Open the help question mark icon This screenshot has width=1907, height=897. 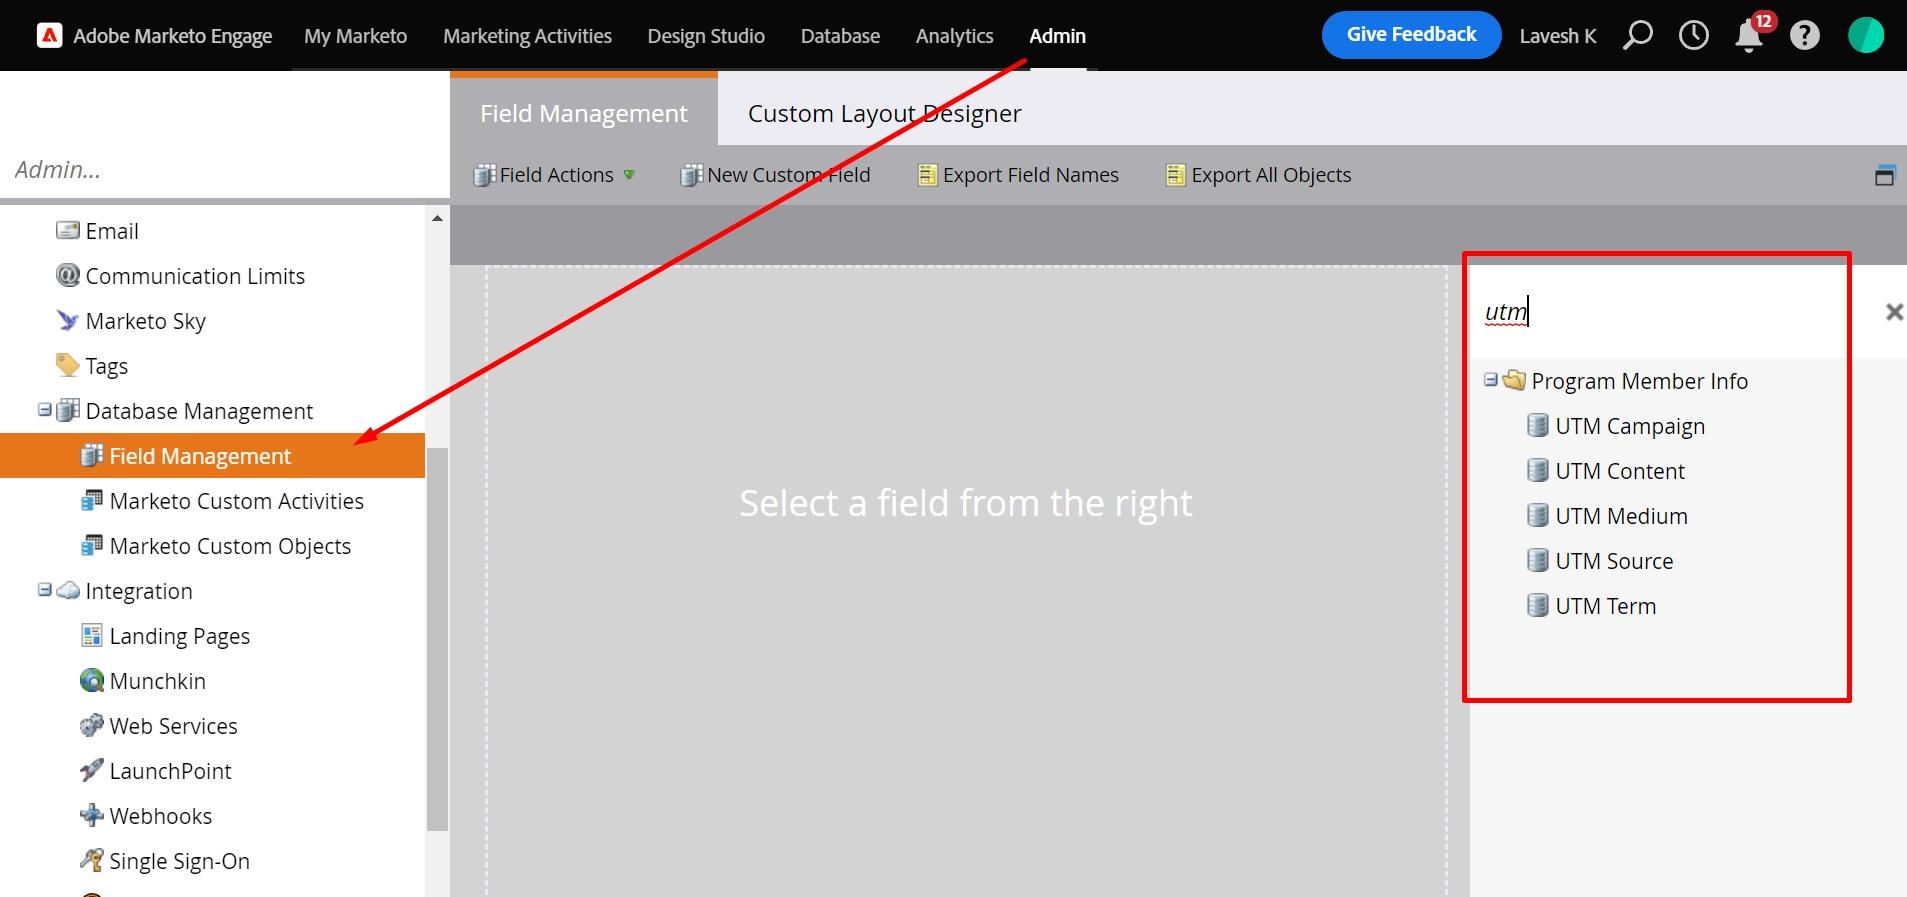[1804, 36]
